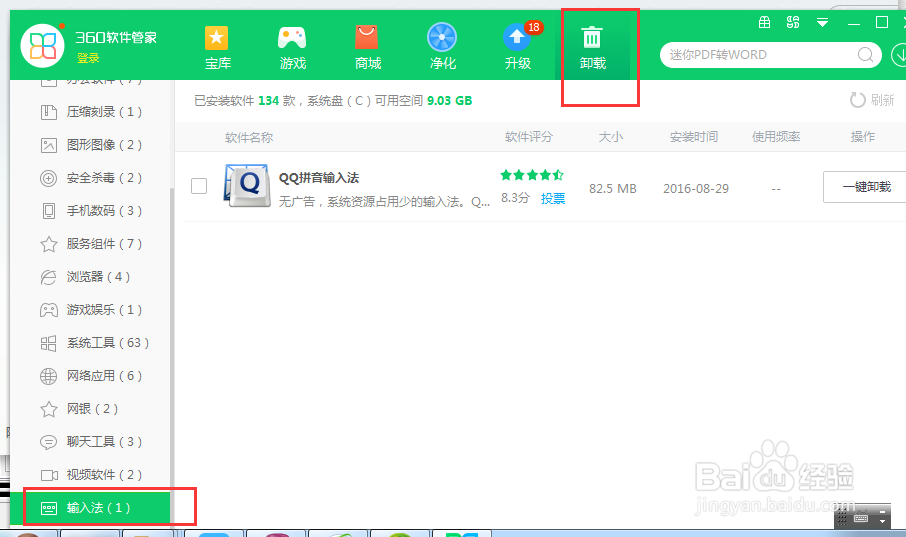Select the 服务组件 (7) category

coord(91,244)
